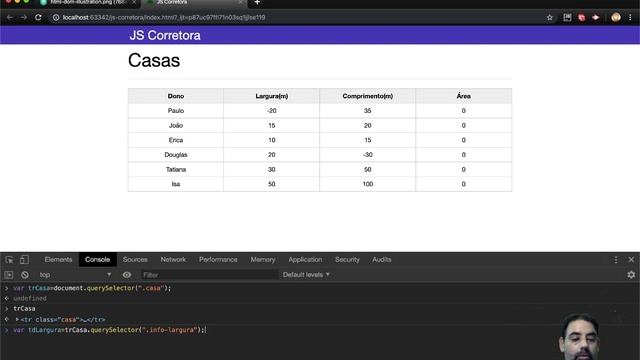Screen dimensions: 640x360
Task: View site information icon in address bar
Action: point(56,18)
